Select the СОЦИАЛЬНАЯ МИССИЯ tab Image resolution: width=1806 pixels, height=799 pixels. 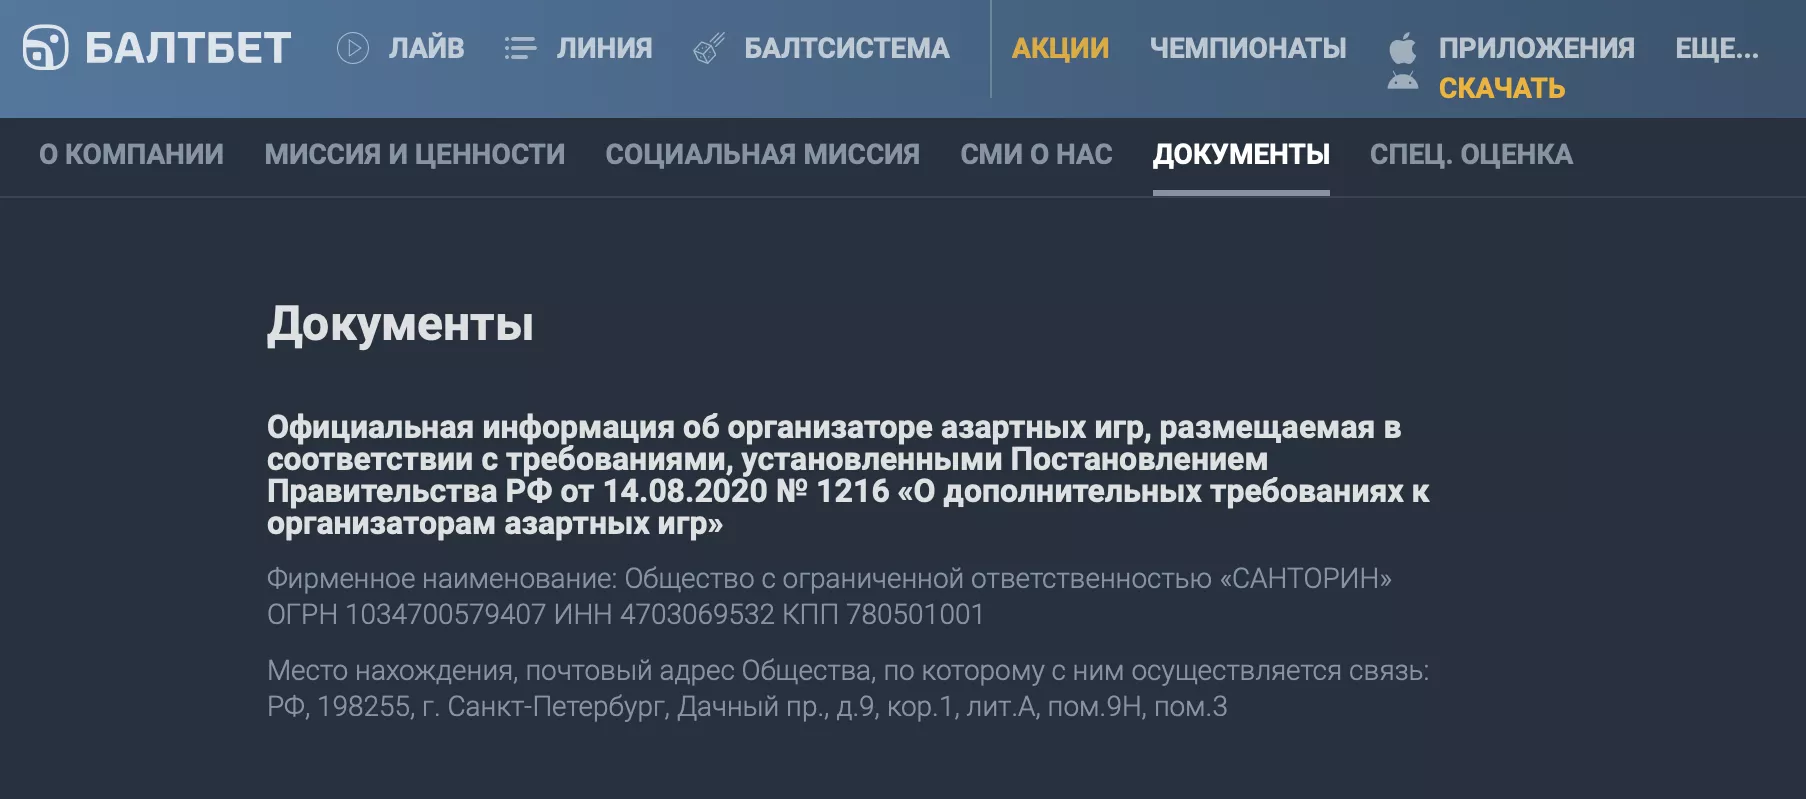pos(763,155)
